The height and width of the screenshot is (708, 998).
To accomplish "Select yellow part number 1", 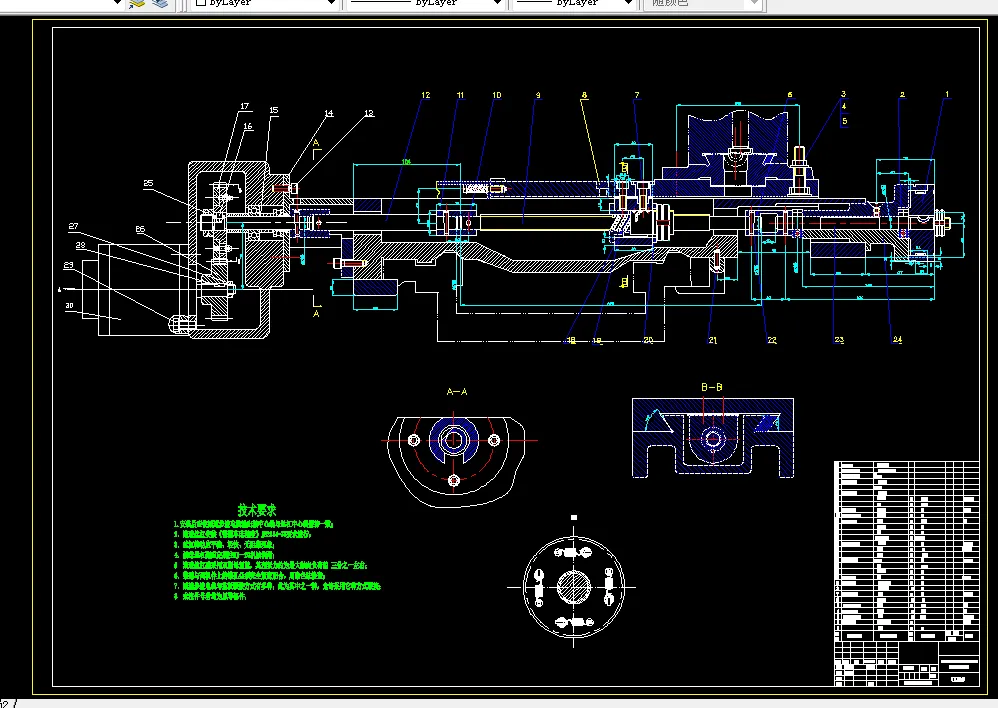I will 947,94.
